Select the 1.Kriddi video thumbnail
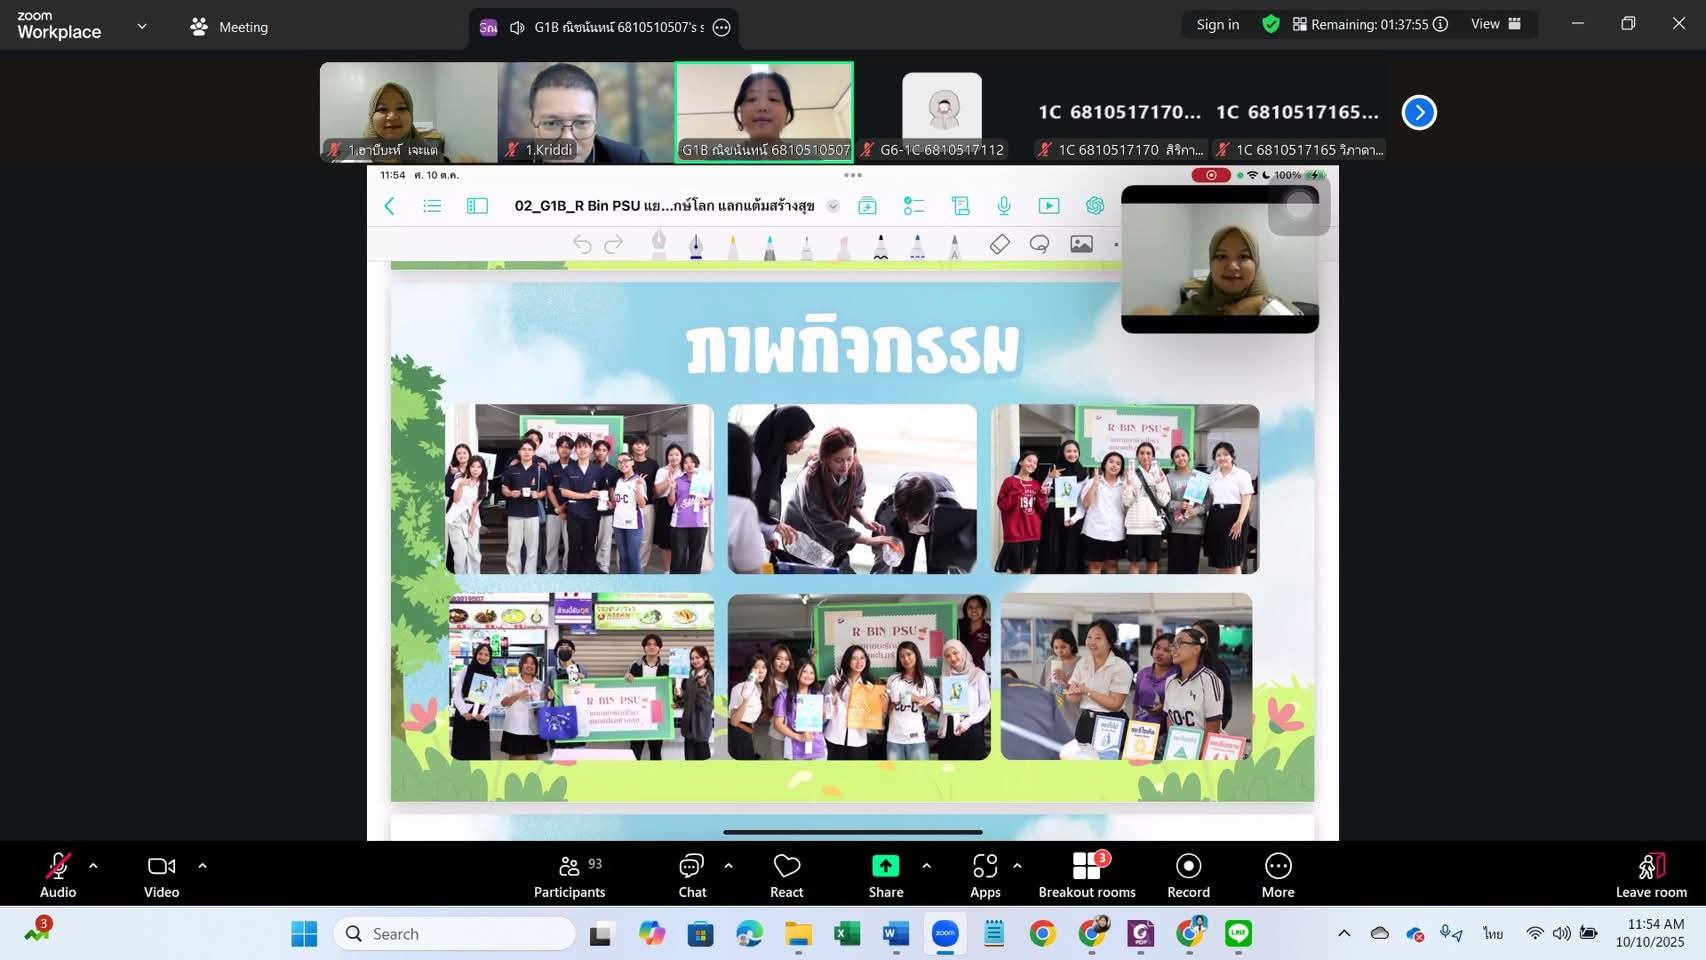 [586, 112]
